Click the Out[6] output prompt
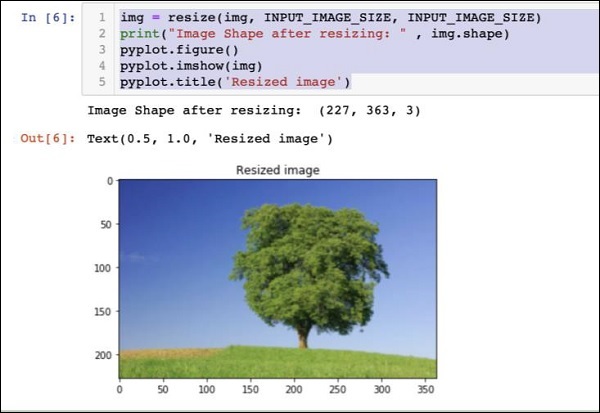This screenshot has height=413, width=600. pos(48,138)
